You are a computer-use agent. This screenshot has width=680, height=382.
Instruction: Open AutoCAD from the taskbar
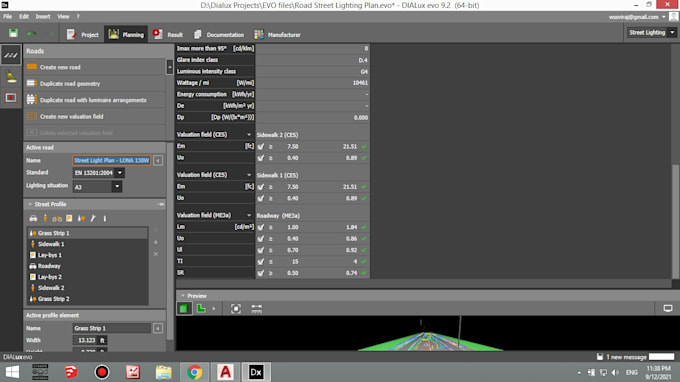(225, 372)
